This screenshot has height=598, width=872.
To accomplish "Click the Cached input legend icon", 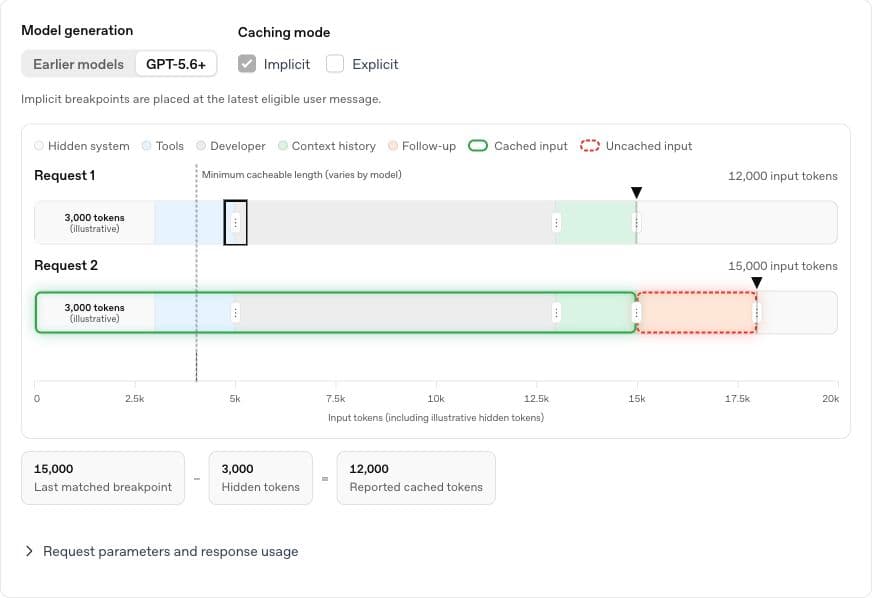I will (478, 146).
